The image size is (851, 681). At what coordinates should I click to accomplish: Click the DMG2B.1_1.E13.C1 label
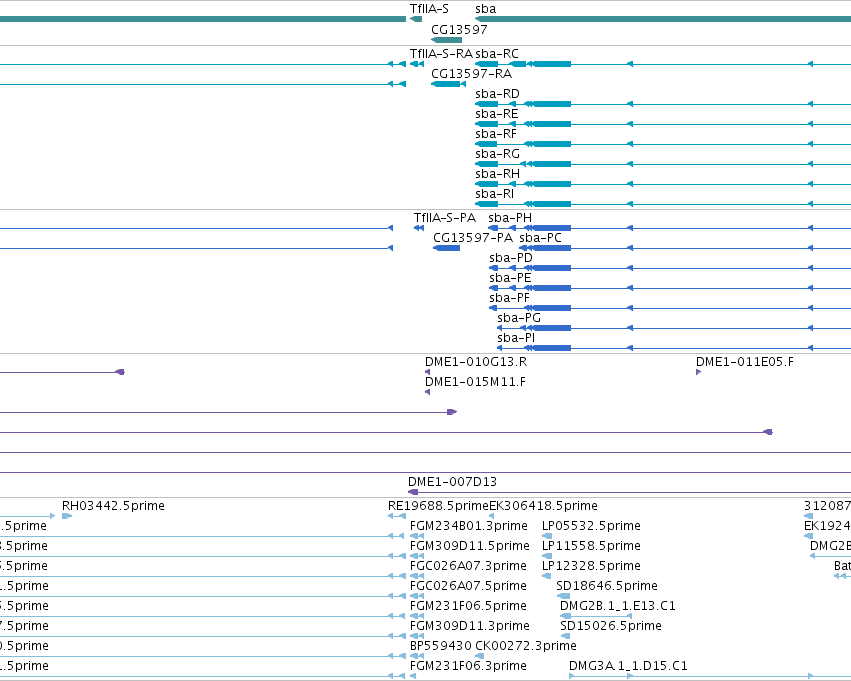618,606
